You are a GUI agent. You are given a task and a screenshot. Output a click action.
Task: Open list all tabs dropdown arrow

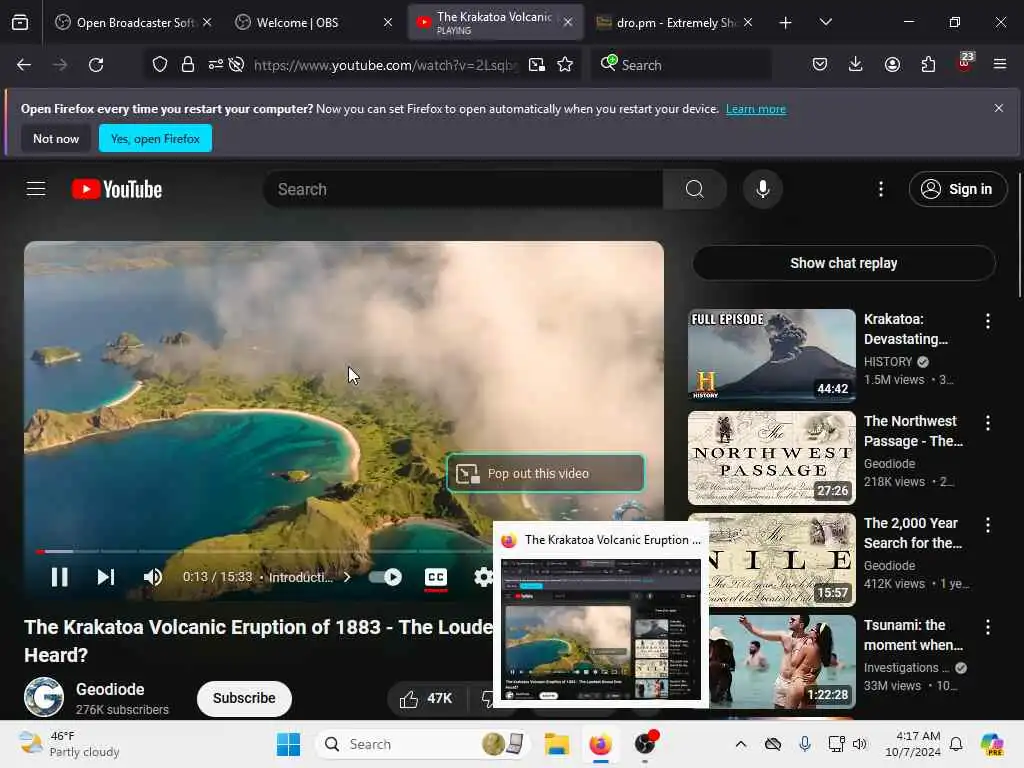tap(825, 22)
